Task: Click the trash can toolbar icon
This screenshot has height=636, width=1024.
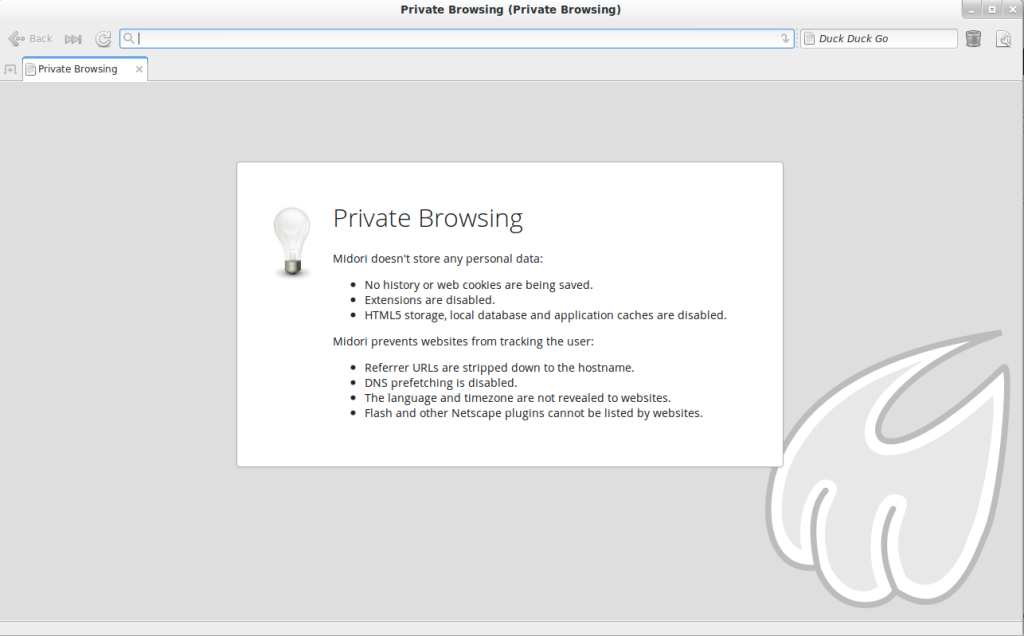Action: (973, 39)
